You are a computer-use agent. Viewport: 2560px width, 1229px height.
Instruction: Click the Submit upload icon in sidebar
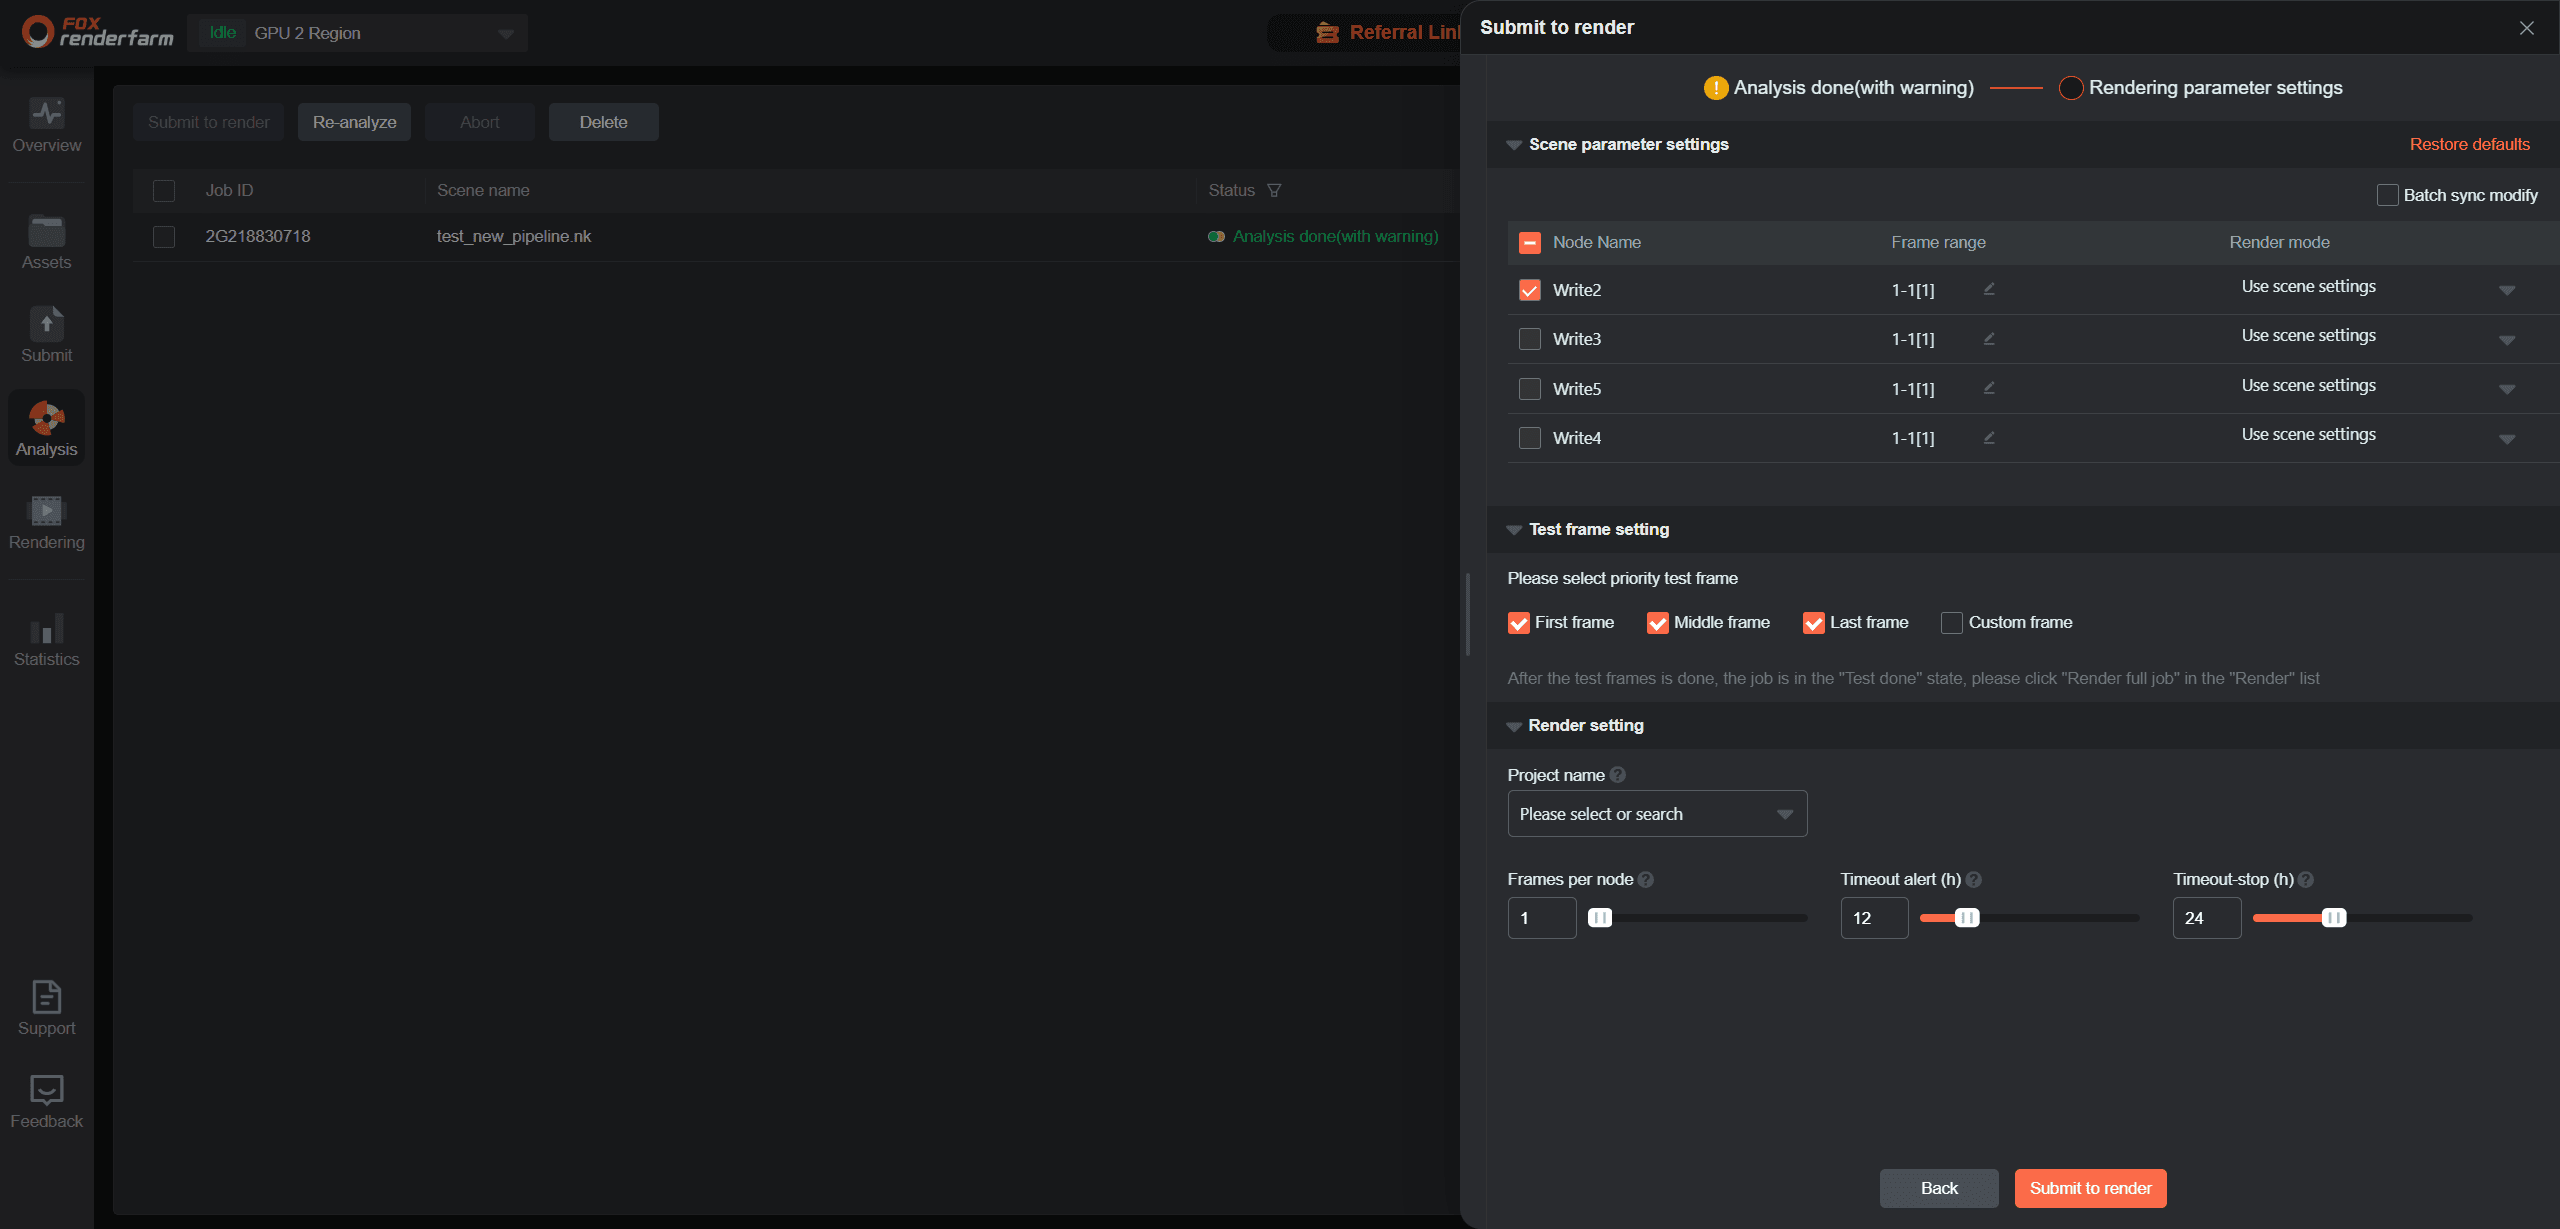(46, 324)
